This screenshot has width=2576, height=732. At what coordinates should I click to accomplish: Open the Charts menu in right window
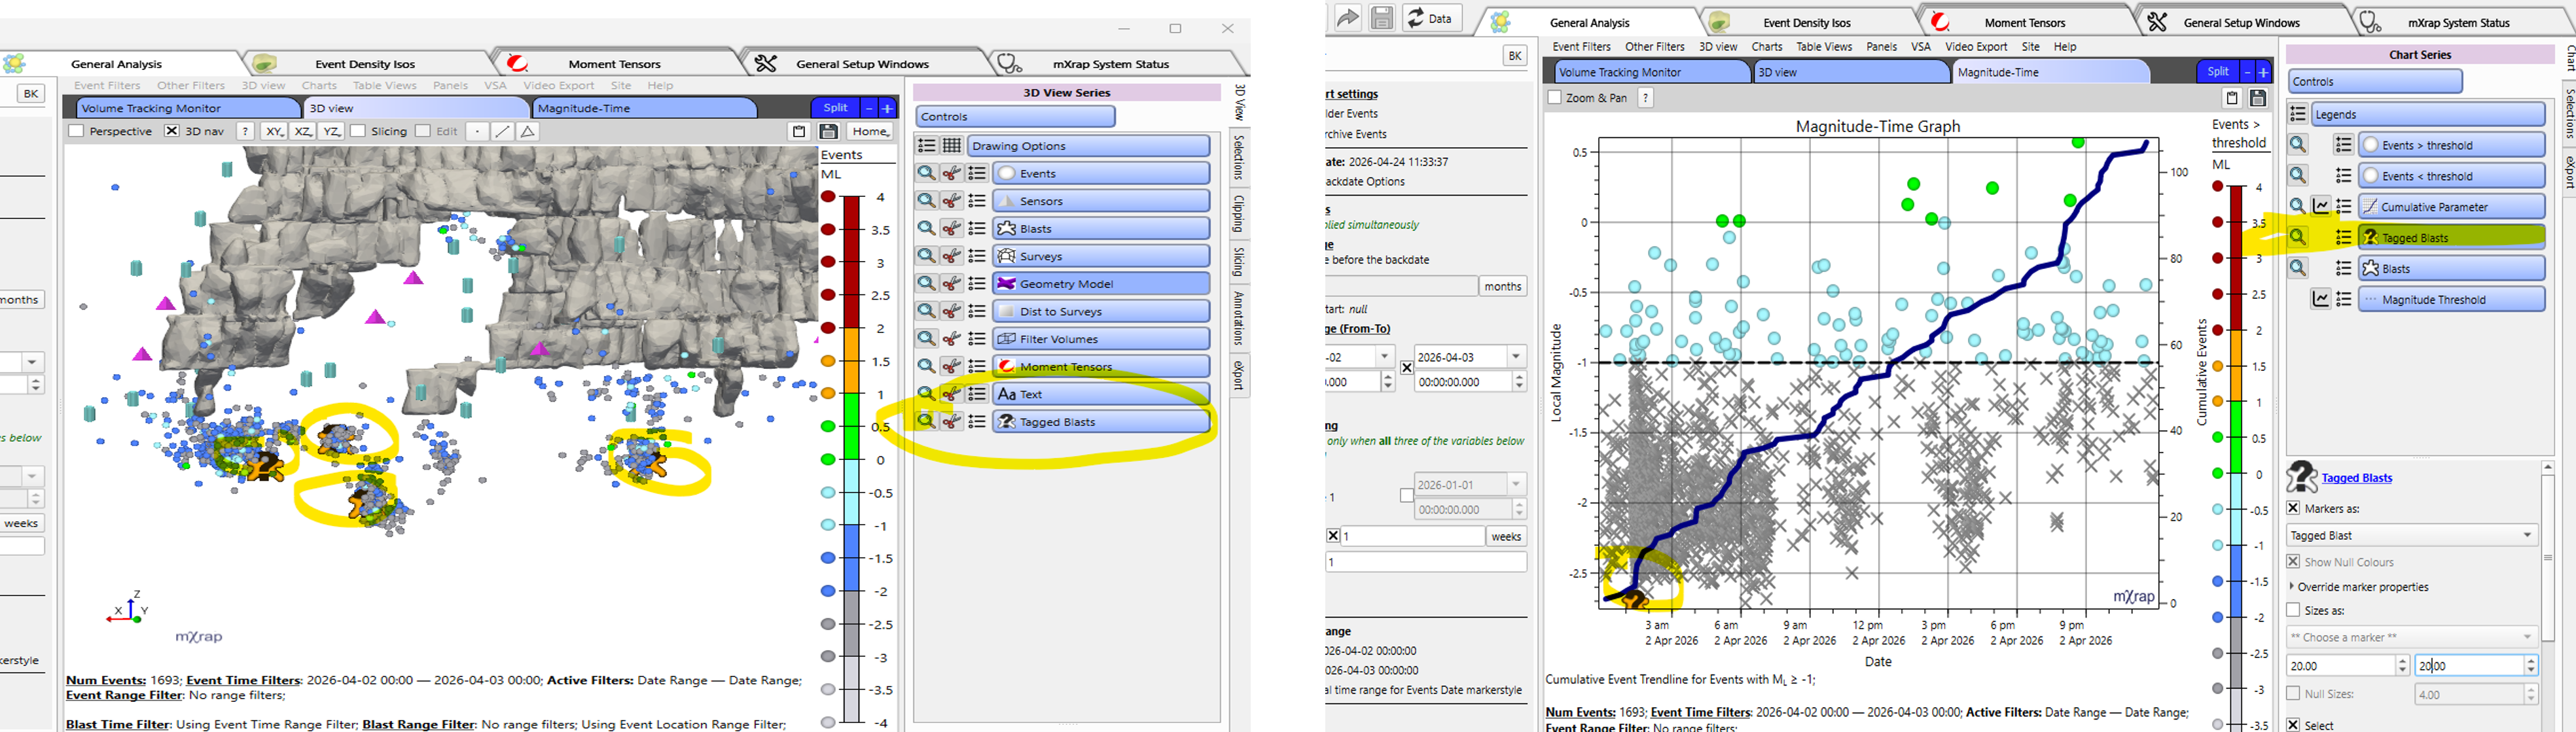pos(1767,47)
